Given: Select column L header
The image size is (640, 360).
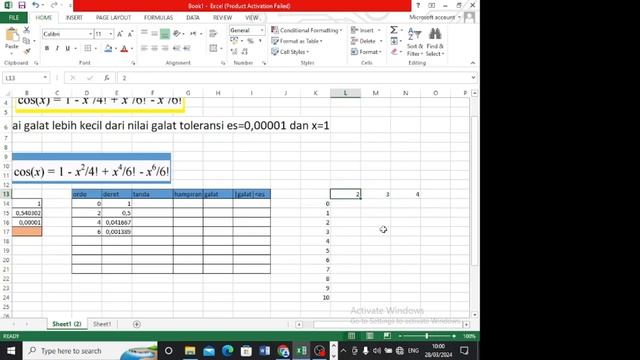Looking at the screenshot, I should coord(345,93).
